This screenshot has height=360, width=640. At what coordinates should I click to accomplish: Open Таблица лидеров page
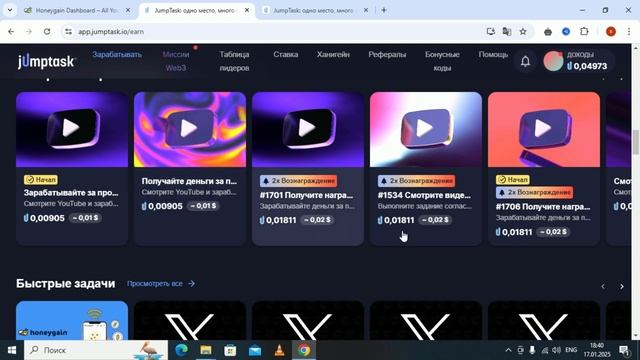(x=234, y=61)
